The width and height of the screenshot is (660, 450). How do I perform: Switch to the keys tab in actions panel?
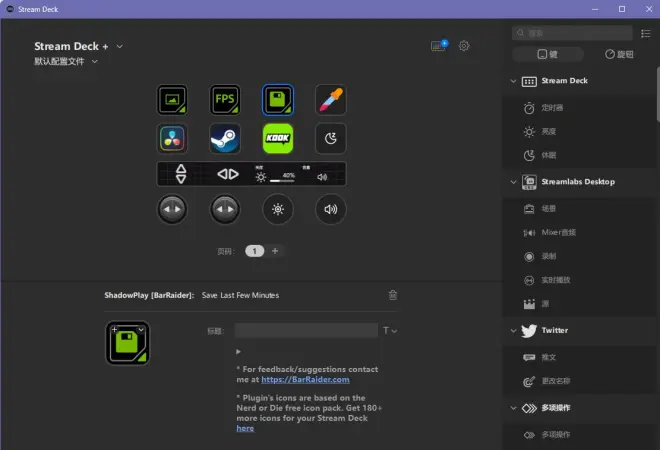click(548, 54)
